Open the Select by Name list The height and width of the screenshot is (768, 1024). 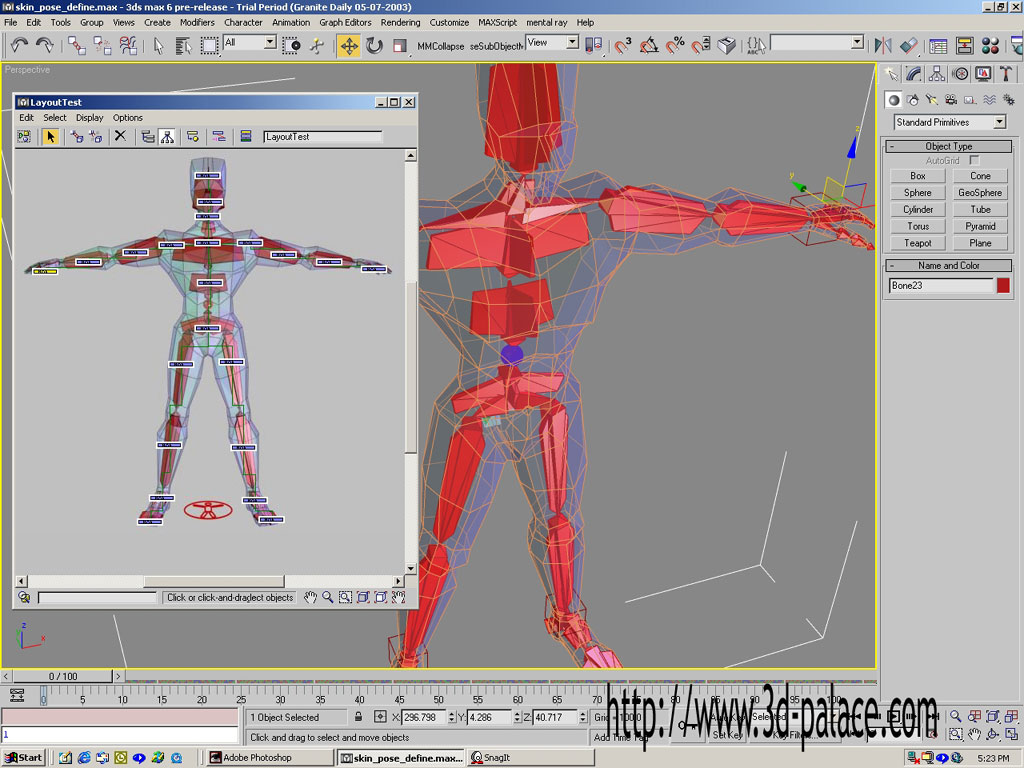[184, 45]
